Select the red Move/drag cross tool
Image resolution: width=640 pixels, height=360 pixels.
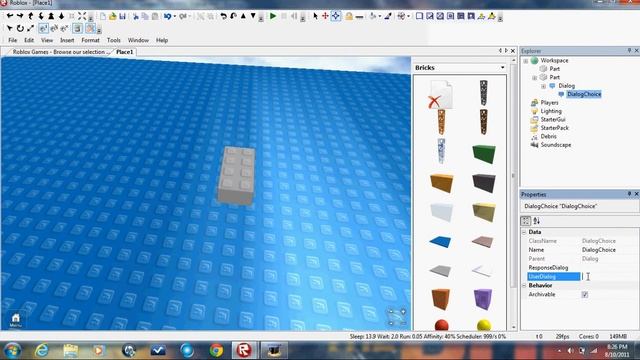pos(325,16)
